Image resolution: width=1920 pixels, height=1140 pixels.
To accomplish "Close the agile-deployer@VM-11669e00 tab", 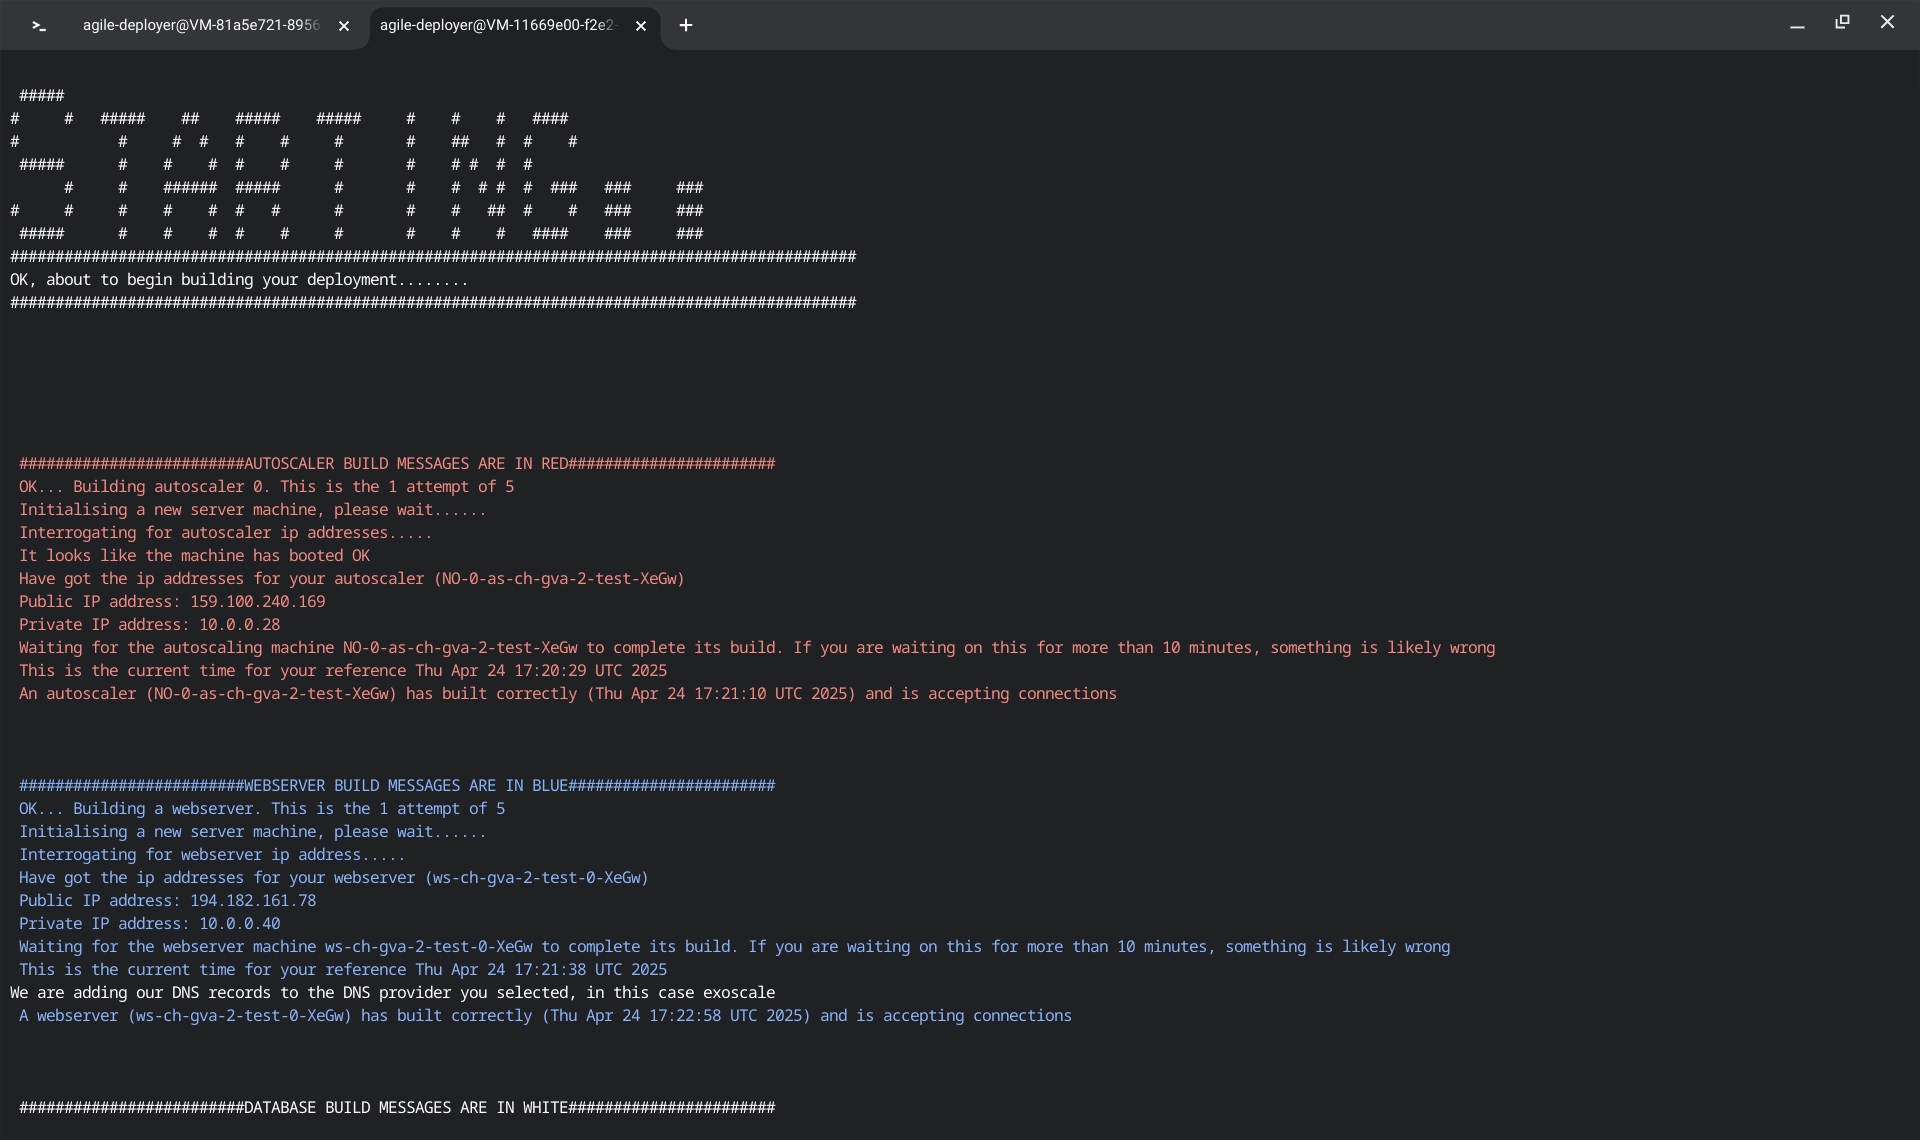I will coord(641,26).
